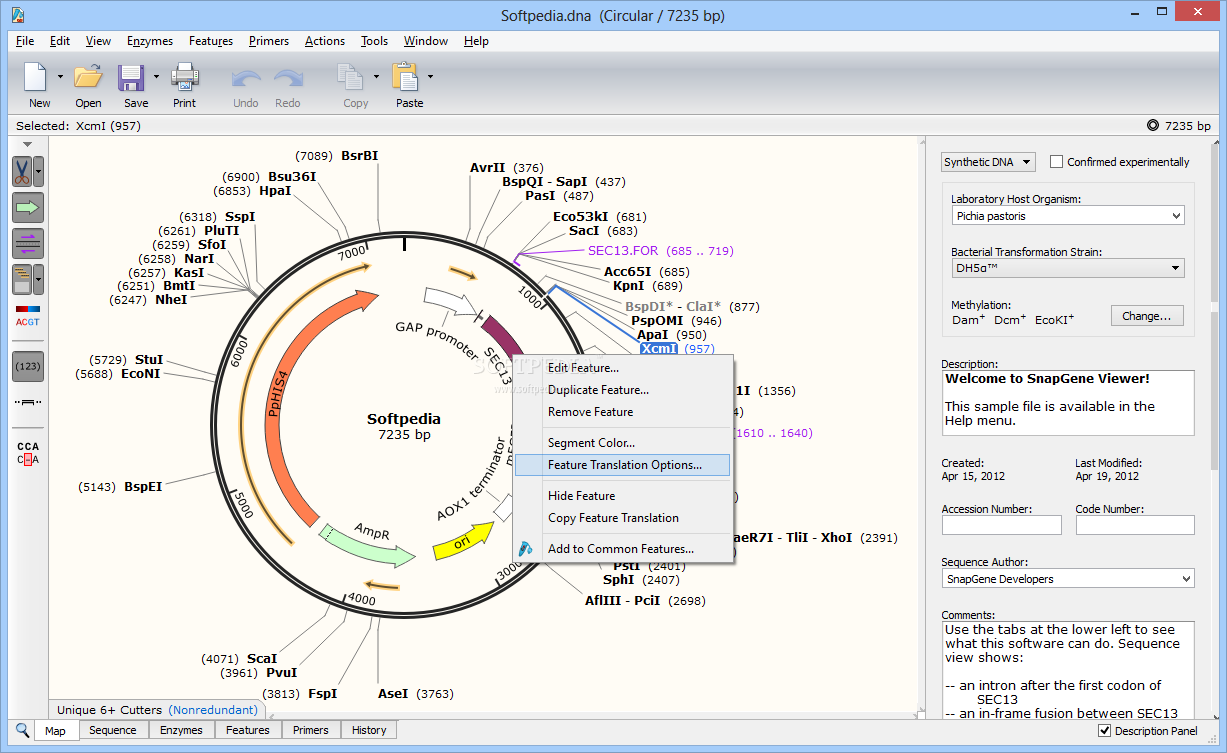This screenshot has height=753, width=1227.
Task: Open the Actions menu
Action: click(x=325, y=41)
